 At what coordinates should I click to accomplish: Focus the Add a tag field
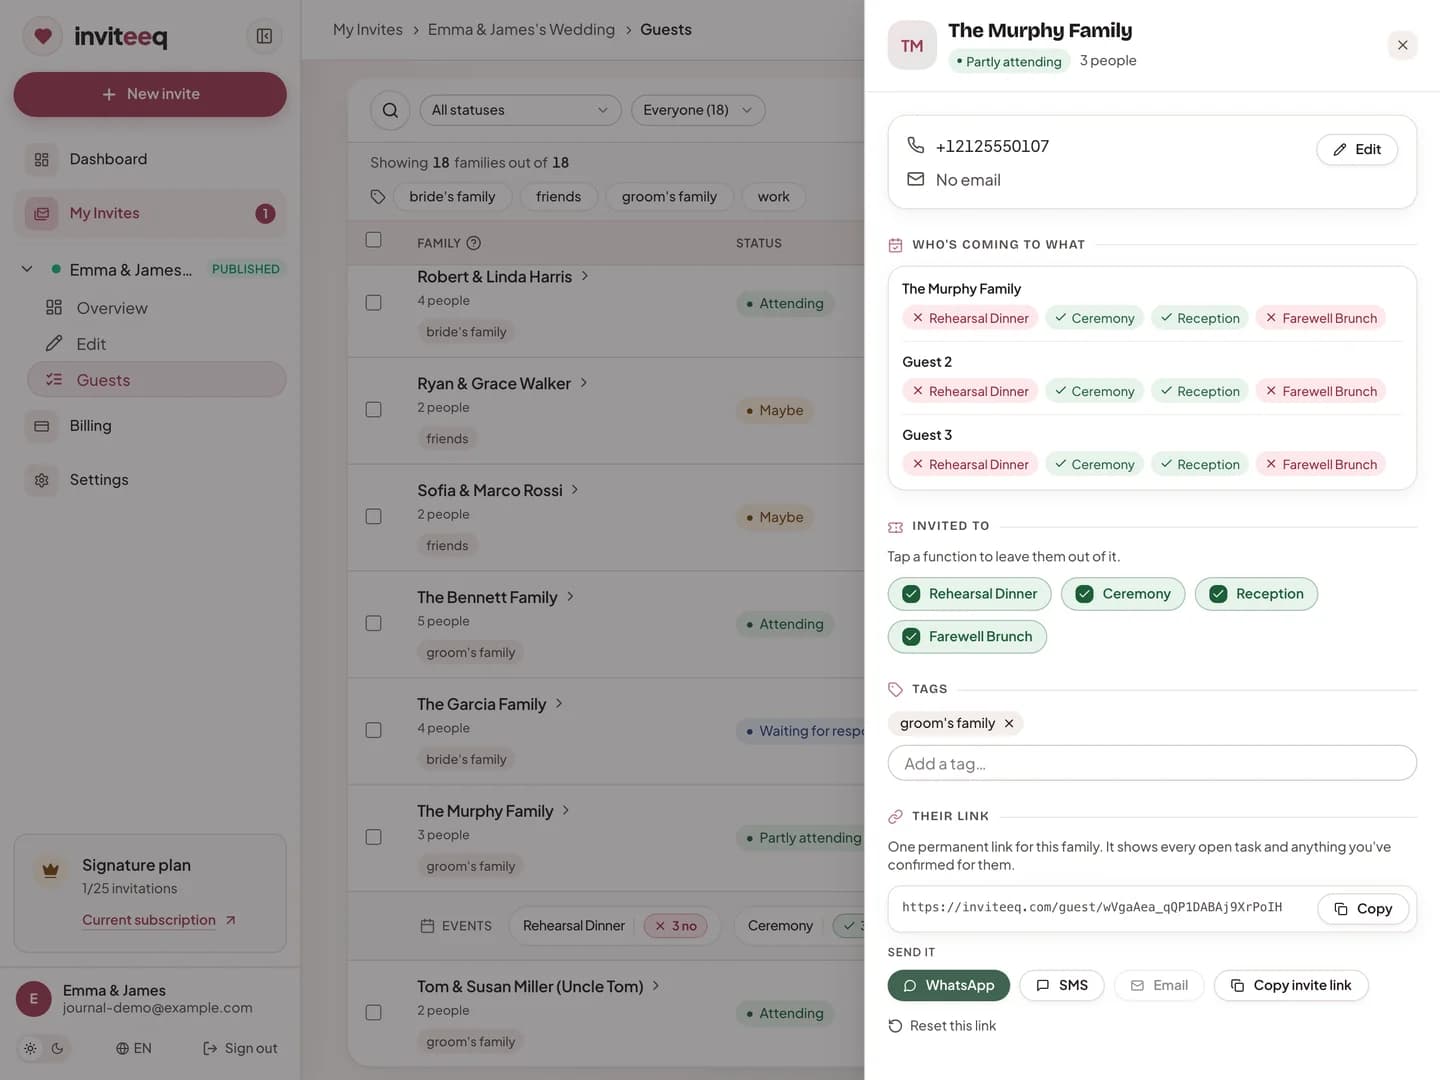coord(1152,763)
